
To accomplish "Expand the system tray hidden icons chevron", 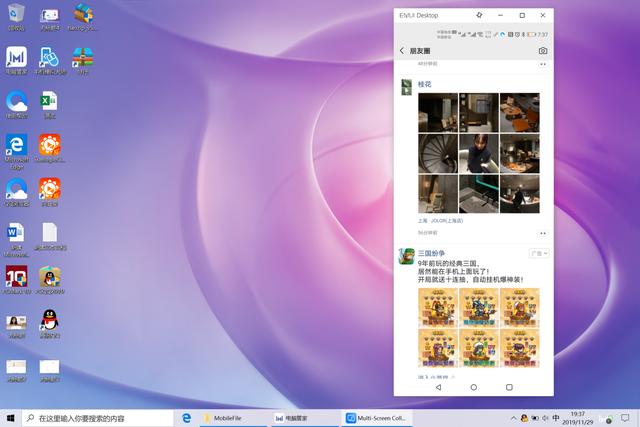I will click(x=513, y=418).
